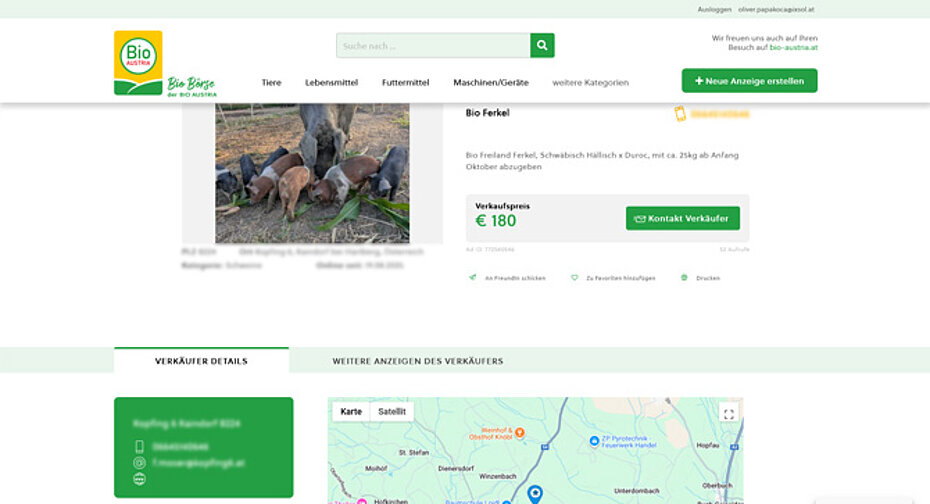Click the Ausloggen link
930x504 pixels.
tap(714, 9)
